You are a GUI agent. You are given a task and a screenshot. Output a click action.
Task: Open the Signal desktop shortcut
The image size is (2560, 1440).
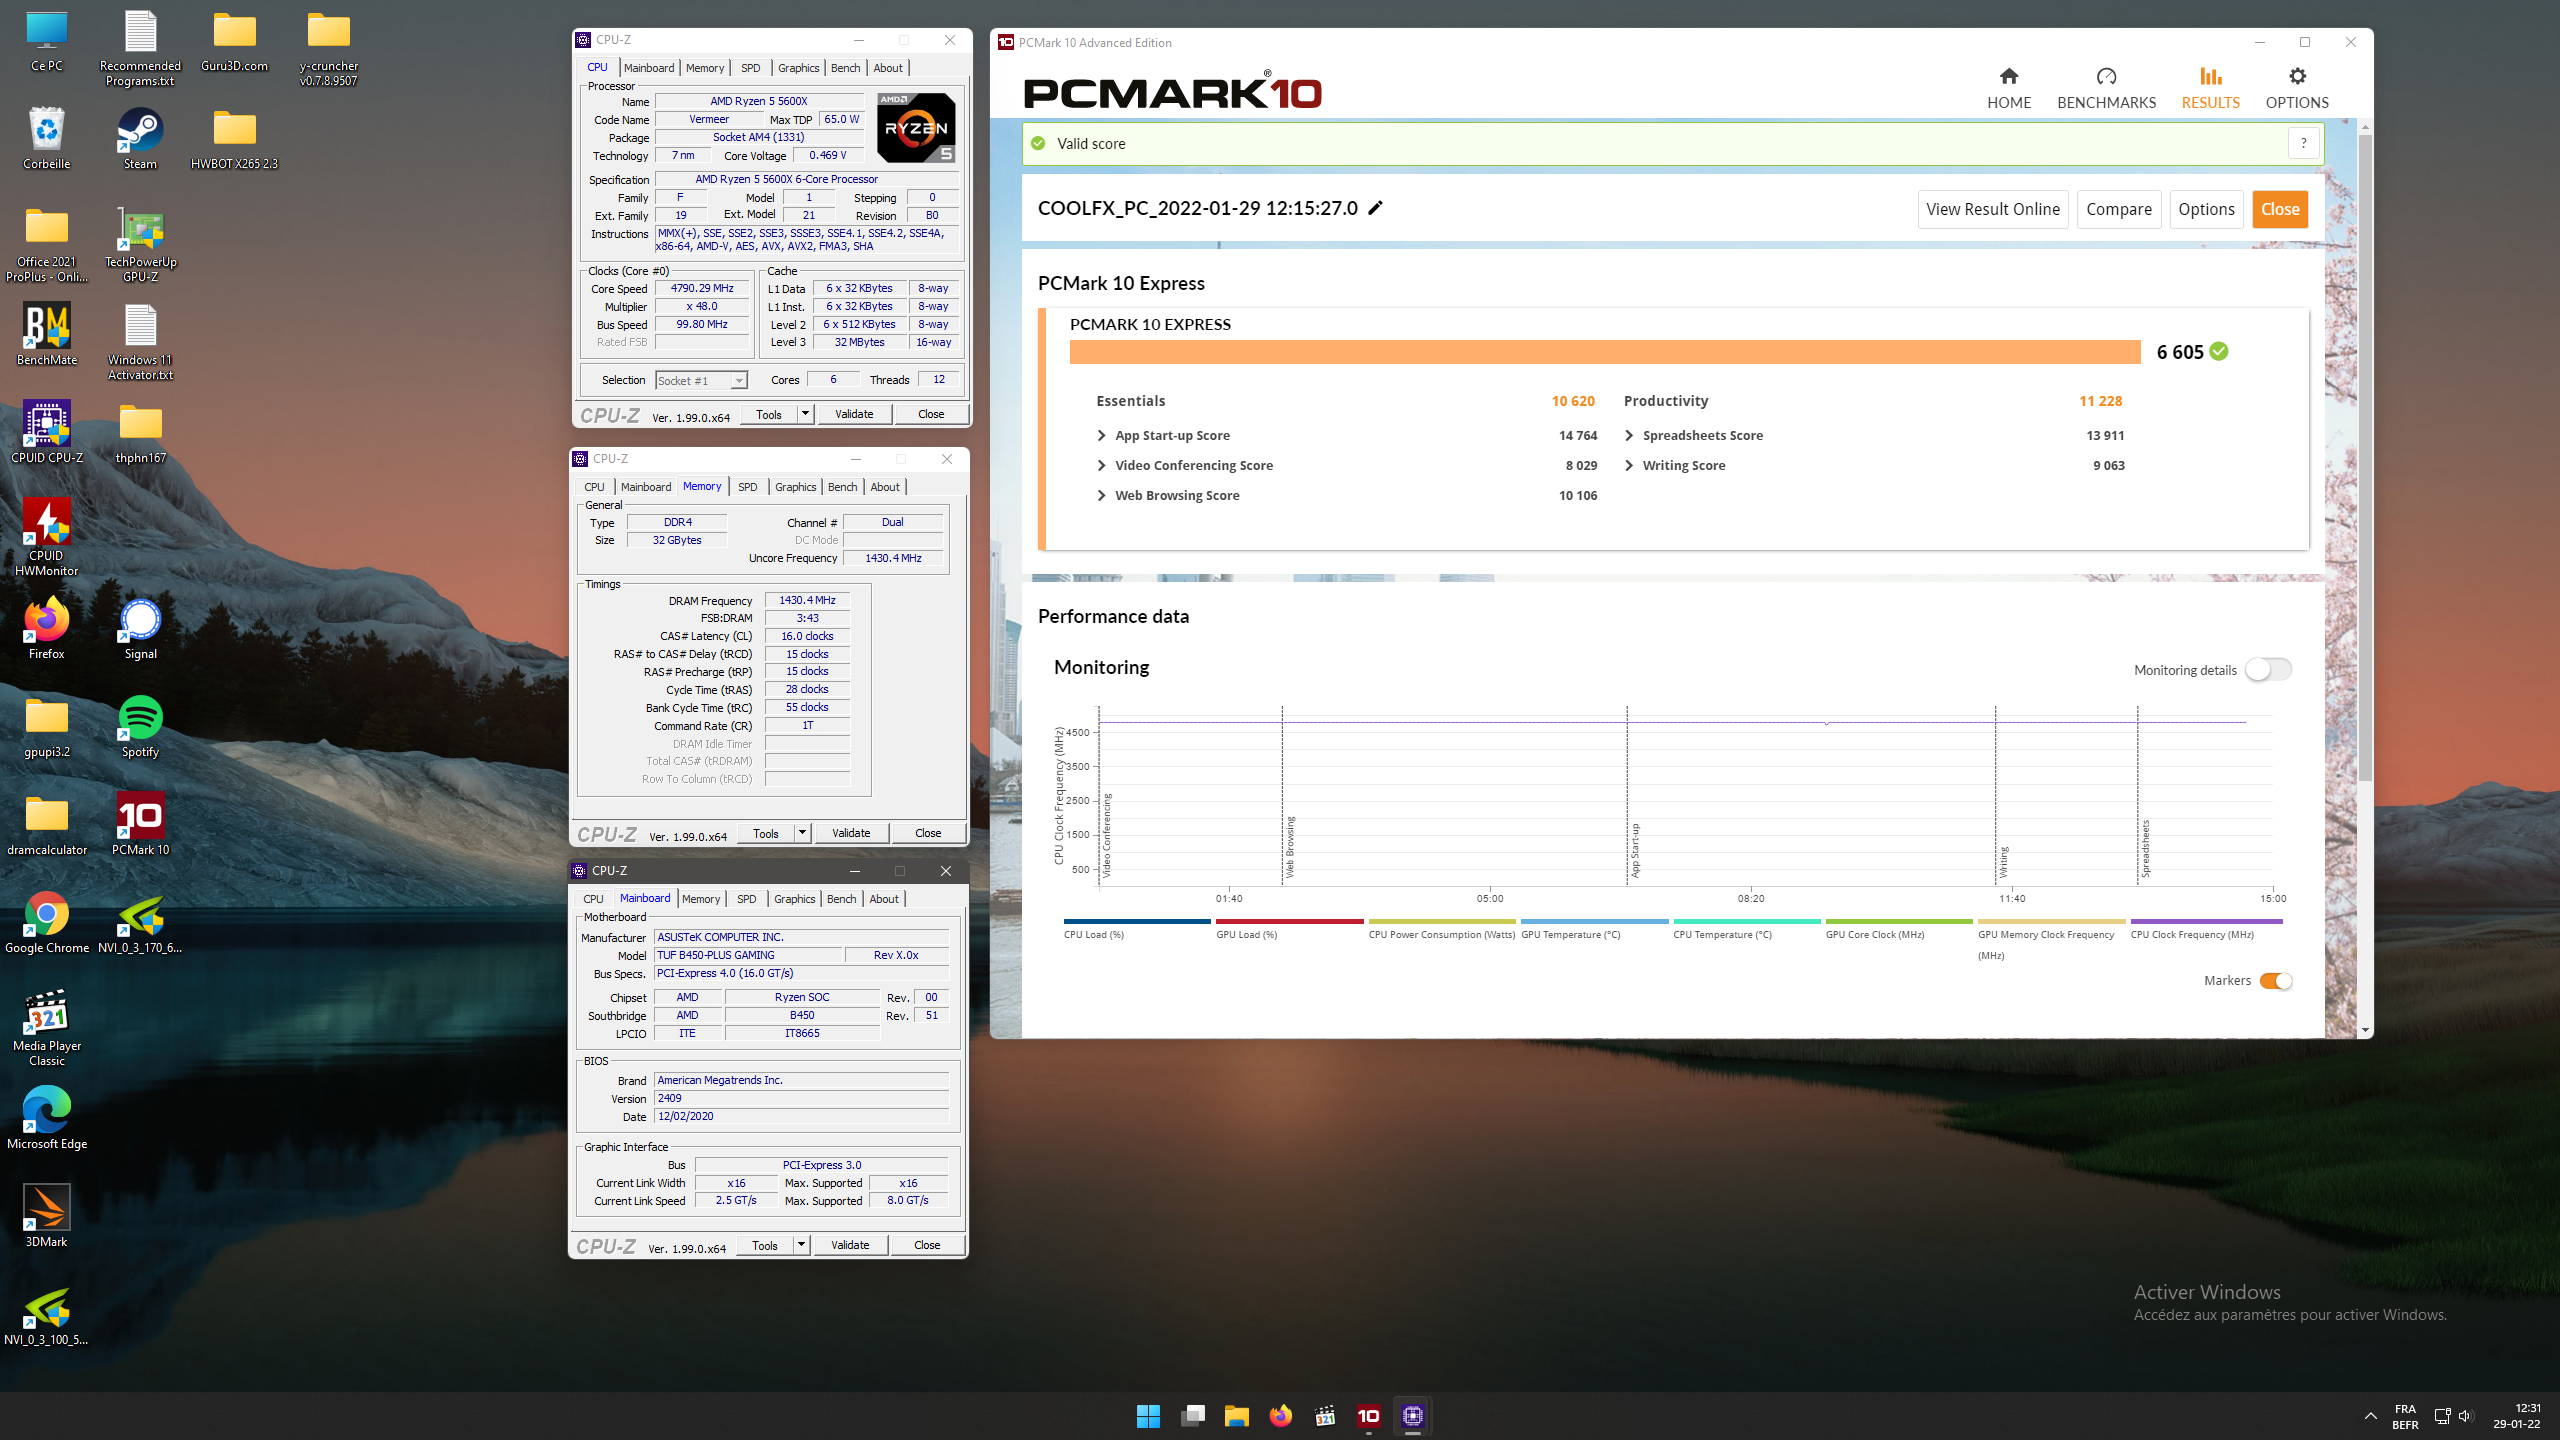pos(140,628)
